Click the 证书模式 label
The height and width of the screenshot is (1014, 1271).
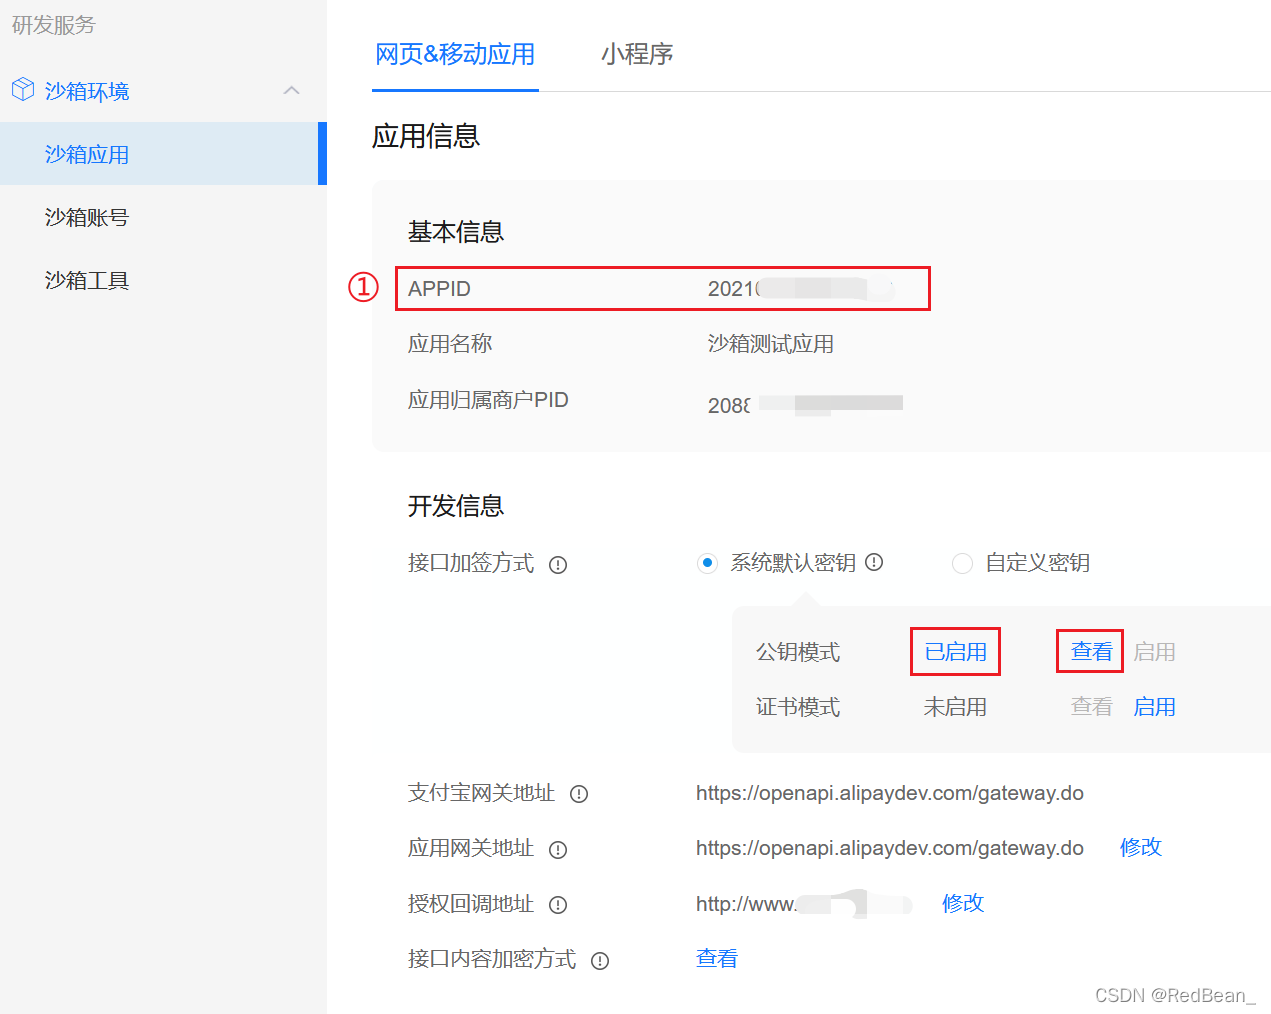tap(798, 707)
